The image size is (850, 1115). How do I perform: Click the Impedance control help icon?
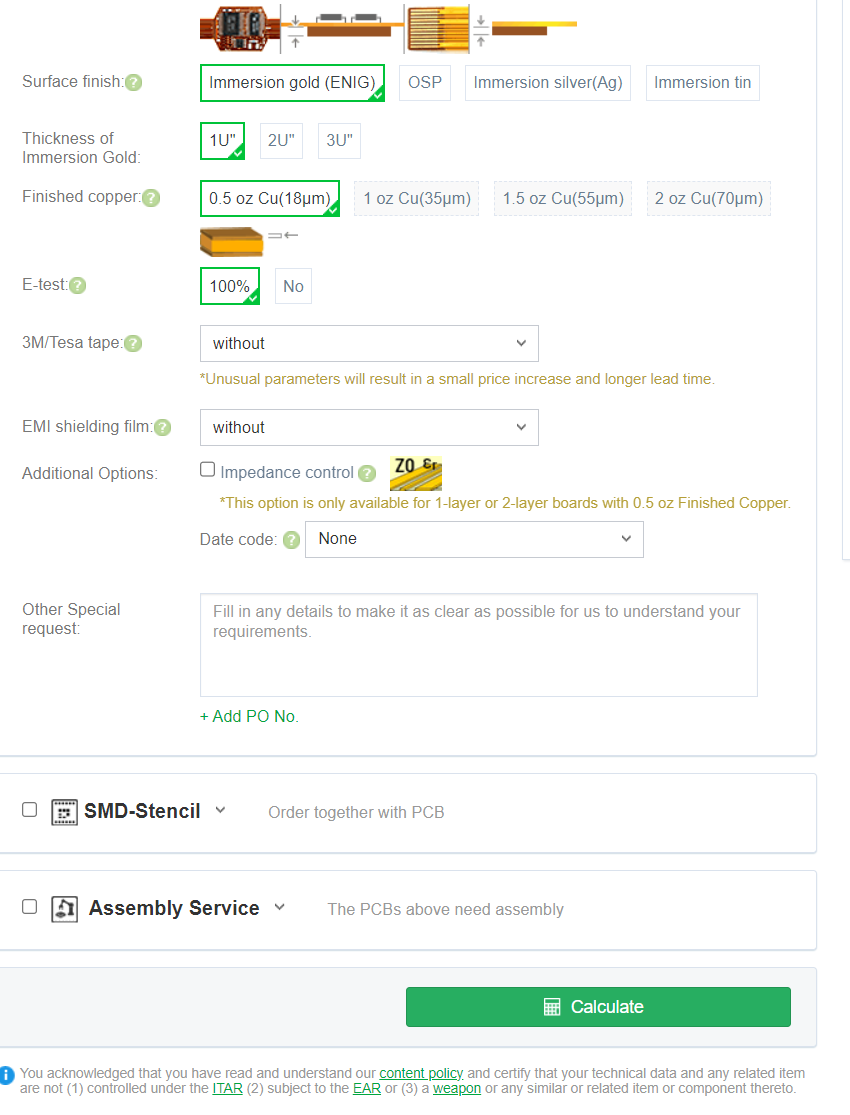pos(366,474)
